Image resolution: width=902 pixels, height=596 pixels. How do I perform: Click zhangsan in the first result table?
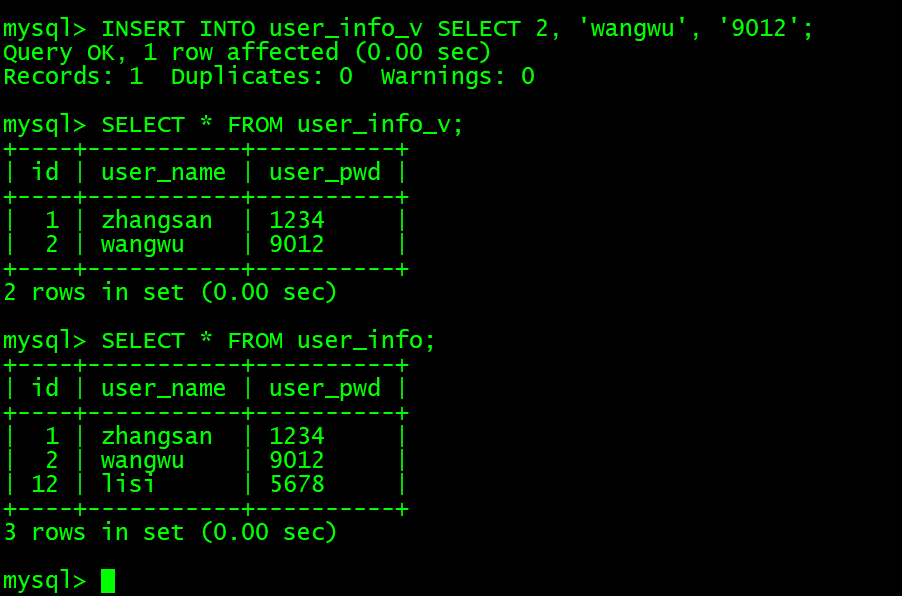tap(157, 221)
